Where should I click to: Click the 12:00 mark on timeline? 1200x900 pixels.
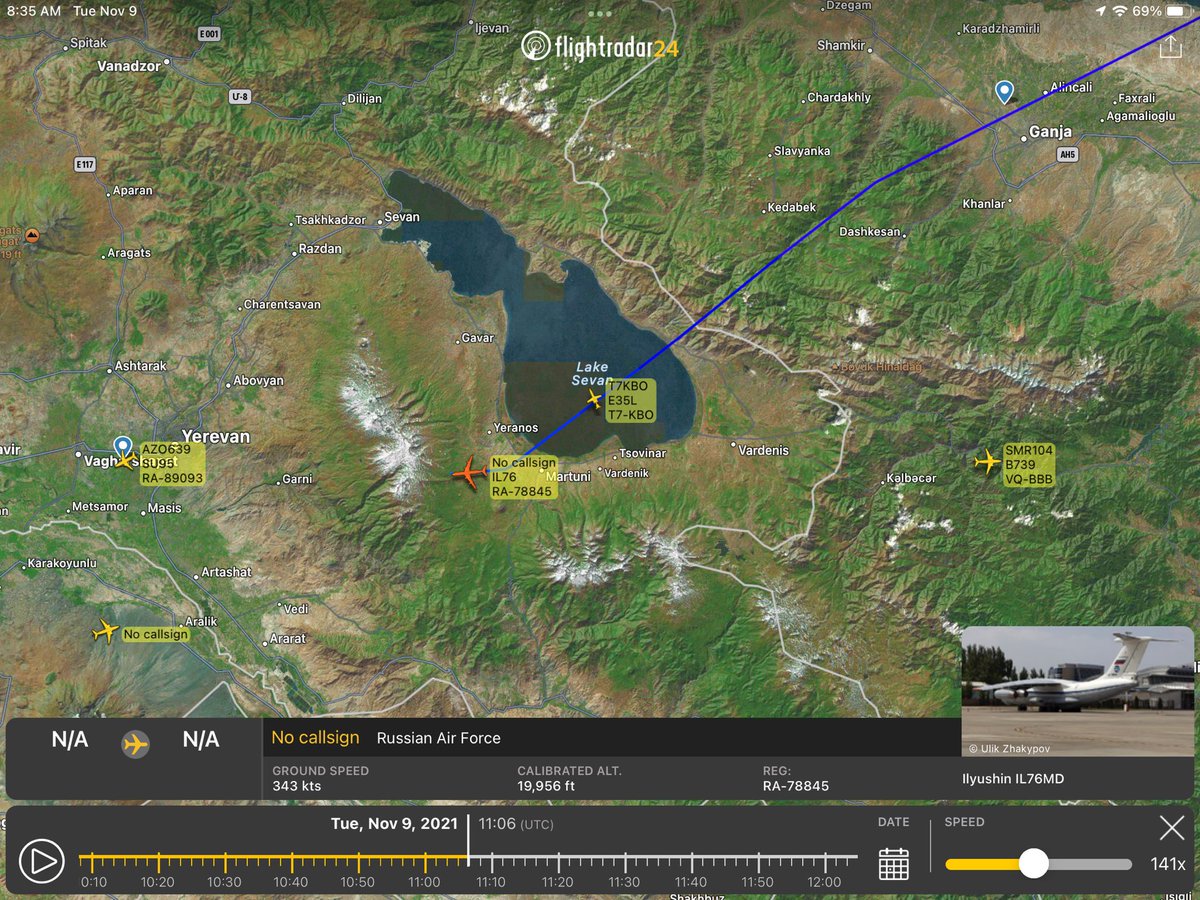(x=824, y=882)
